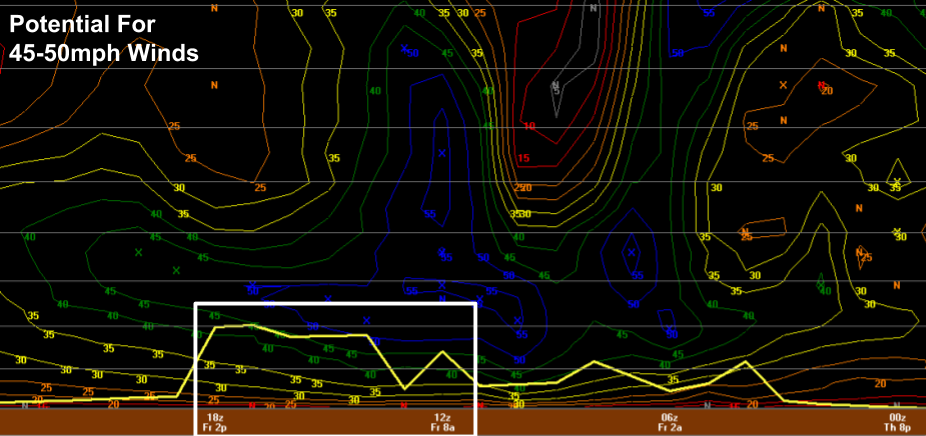Click the top edge of white highlight box
The width and height of the screenshot is (926, 436).
click(335, 303)
